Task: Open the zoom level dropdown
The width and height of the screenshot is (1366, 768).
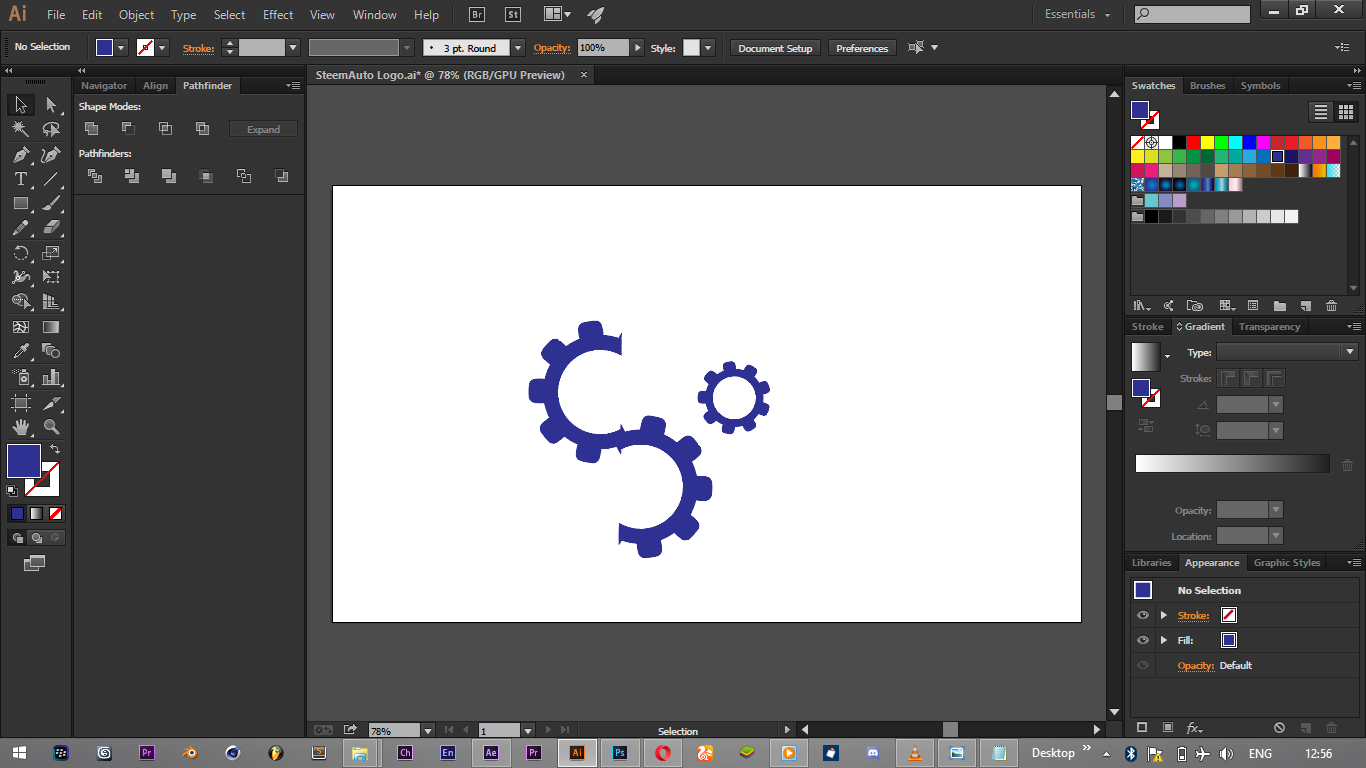Action: 428,731
